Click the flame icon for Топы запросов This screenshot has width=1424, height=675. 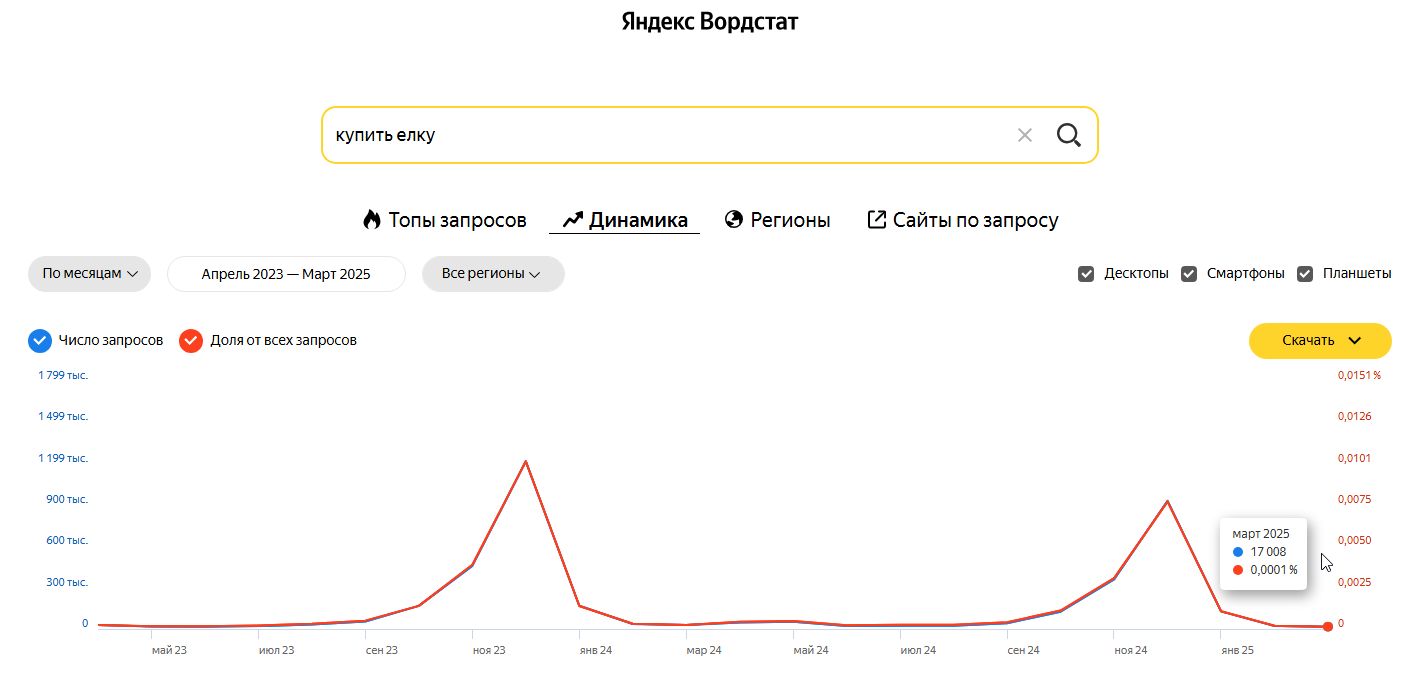click(x=372, y=220)
